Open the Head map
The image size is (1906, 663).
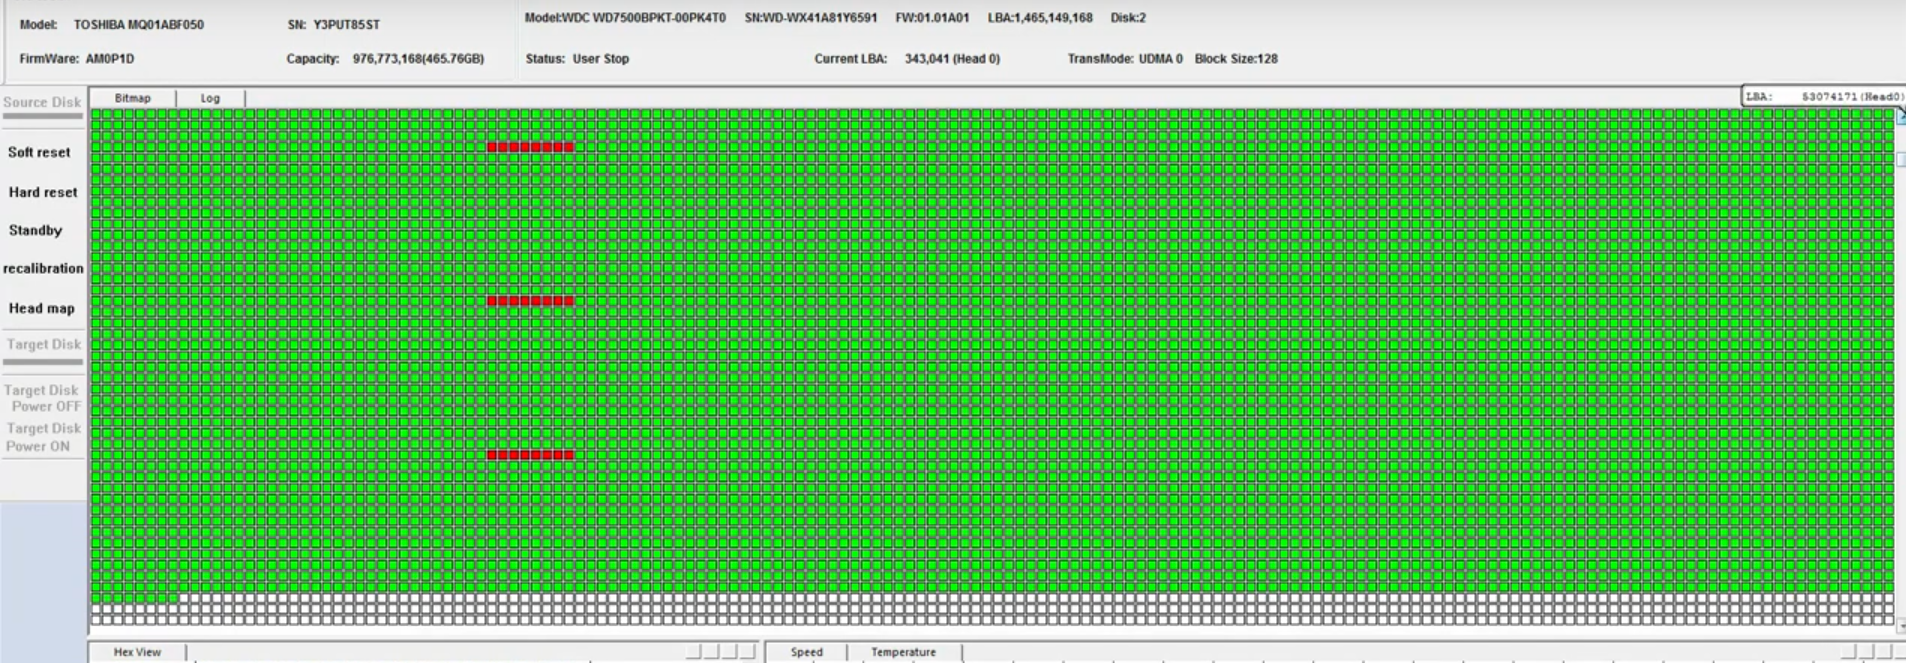(x=42, y=308)
